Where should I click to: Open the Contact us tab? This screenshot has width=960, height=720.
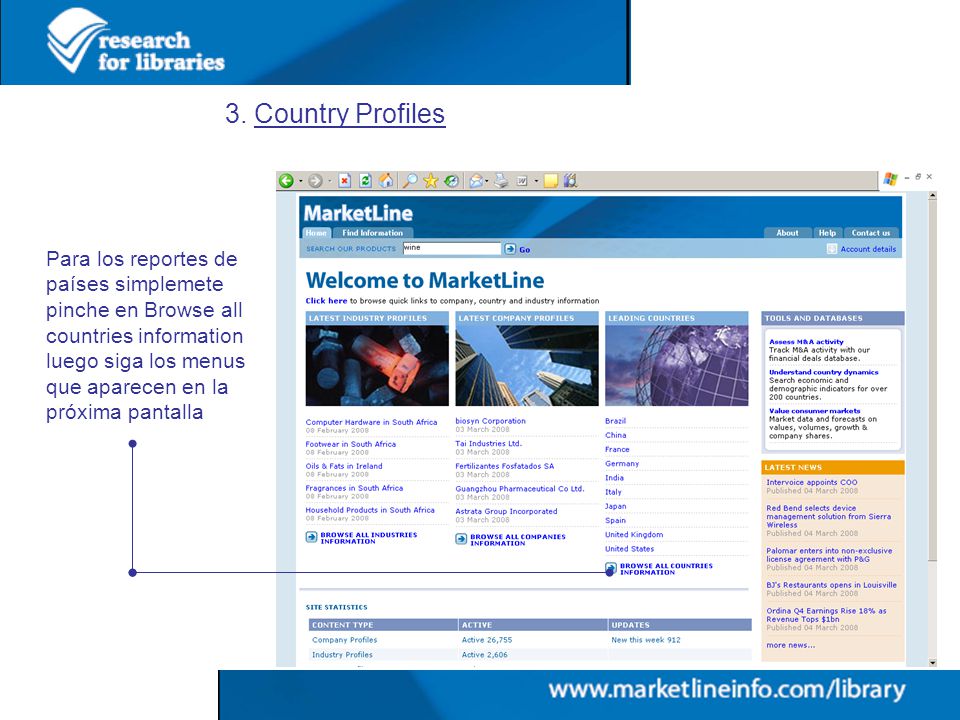871,233
